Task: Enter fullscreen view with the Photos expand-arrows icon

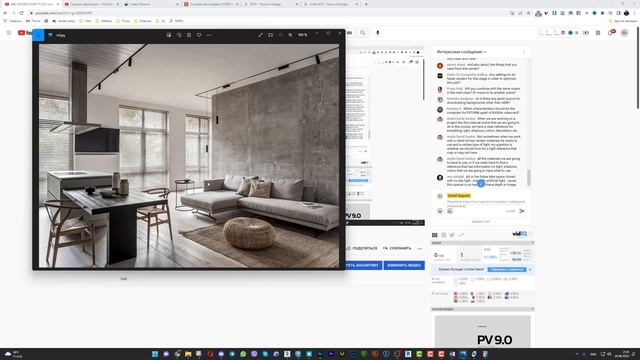Action: tap(260, 35)
